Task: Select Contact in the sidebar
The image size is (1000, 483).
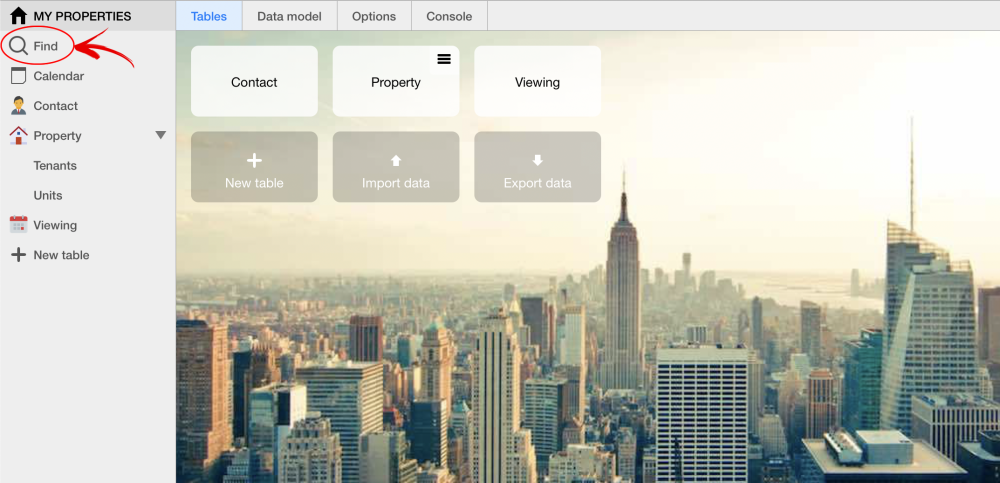Action: (x=55, y=106)
